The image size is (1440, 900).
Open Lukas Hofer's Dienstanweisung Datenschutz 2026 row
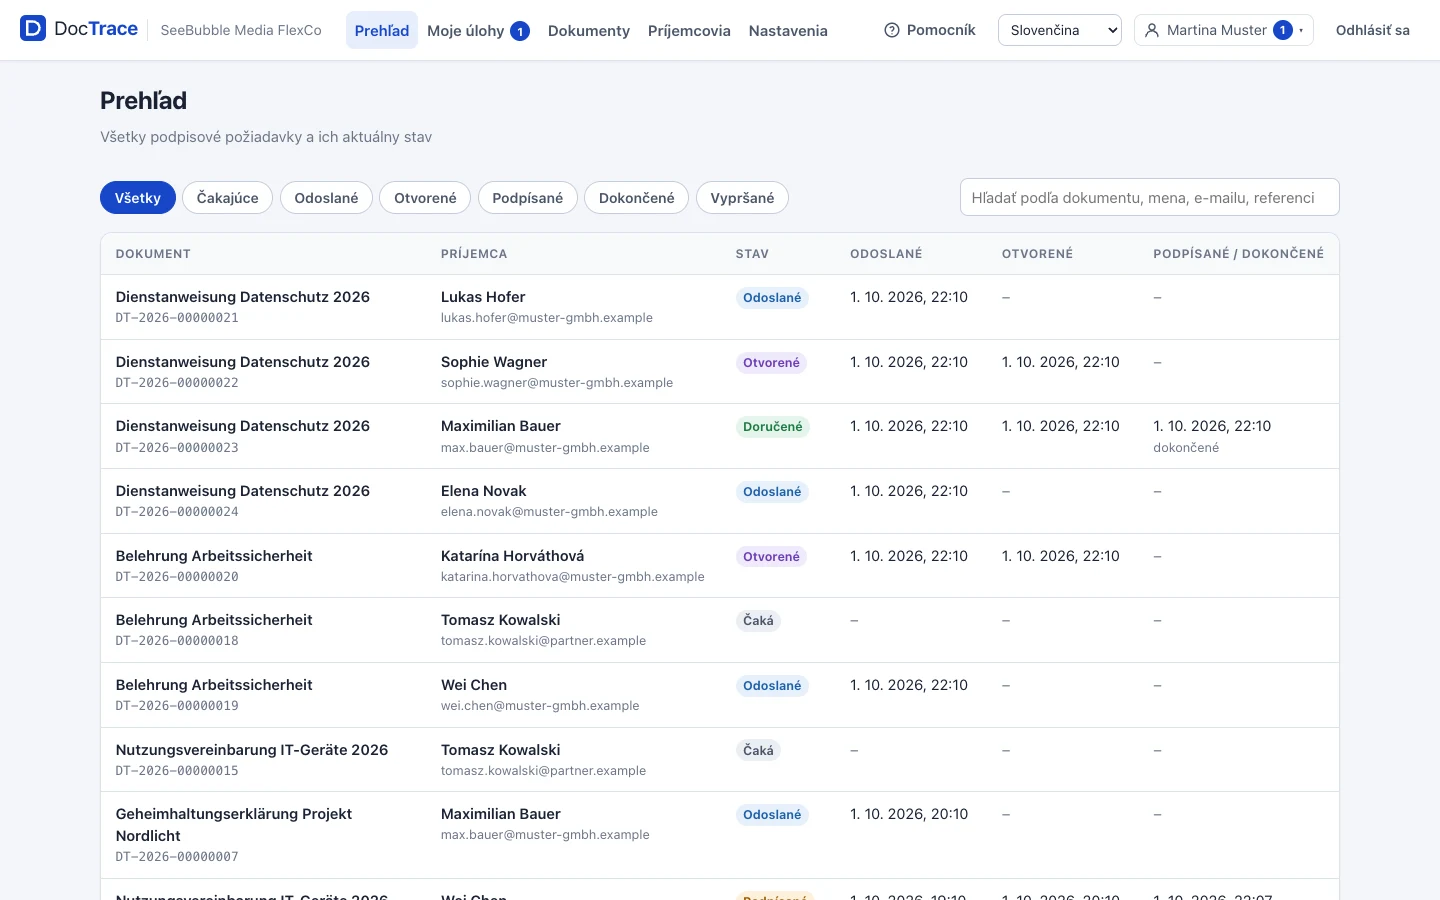click(x=720, y=307)
